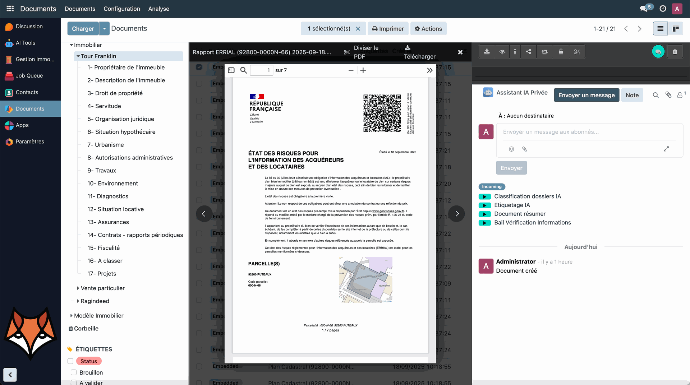
Task: Open Discussion app in sidebar
Action: pos(30,26)
